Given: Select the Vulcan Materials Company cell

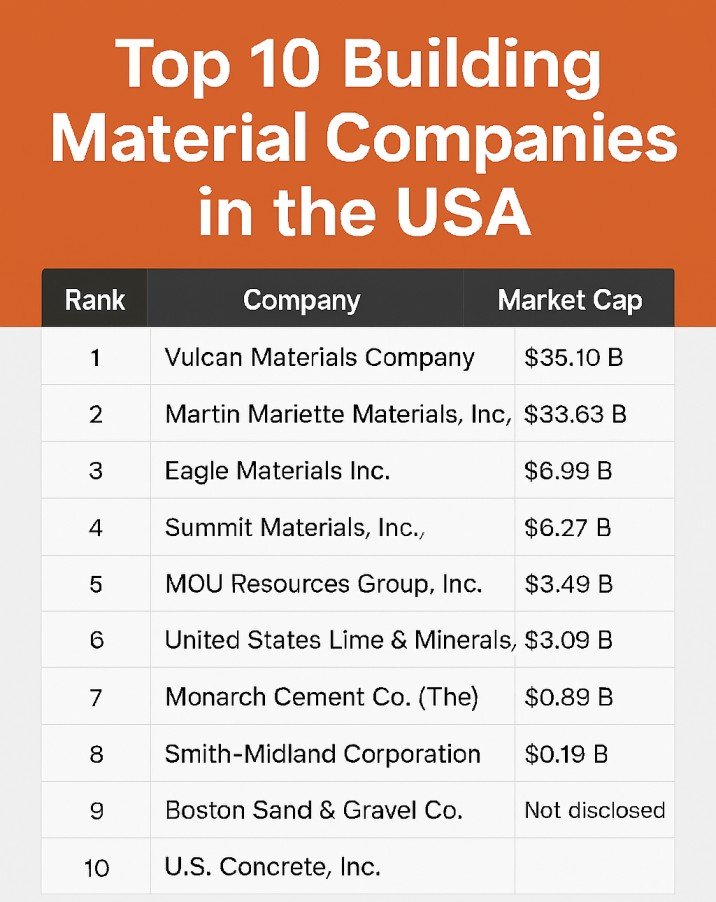Looking at the screenshot, I should 319,357.
